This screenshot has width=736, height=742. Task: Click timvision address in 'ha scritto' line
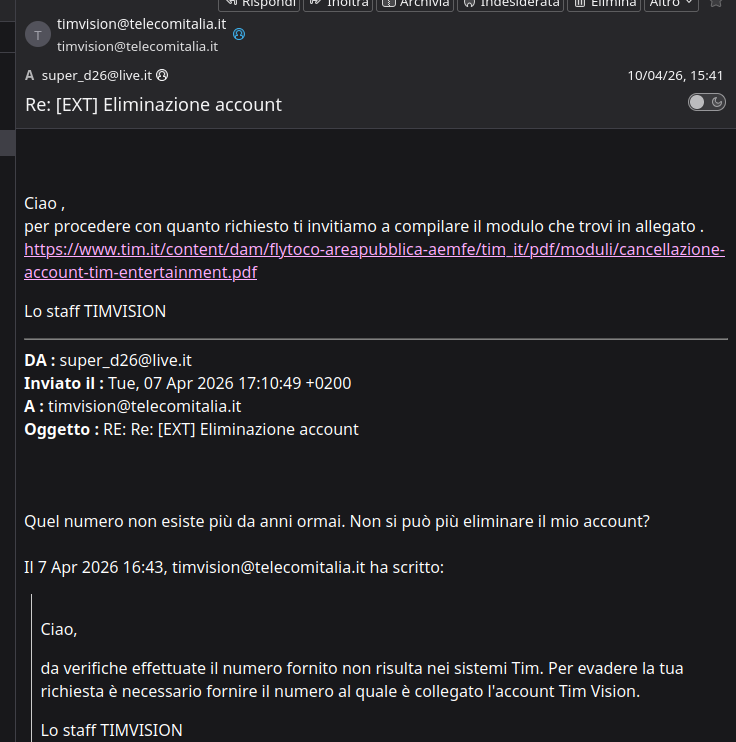pos(268,567)
